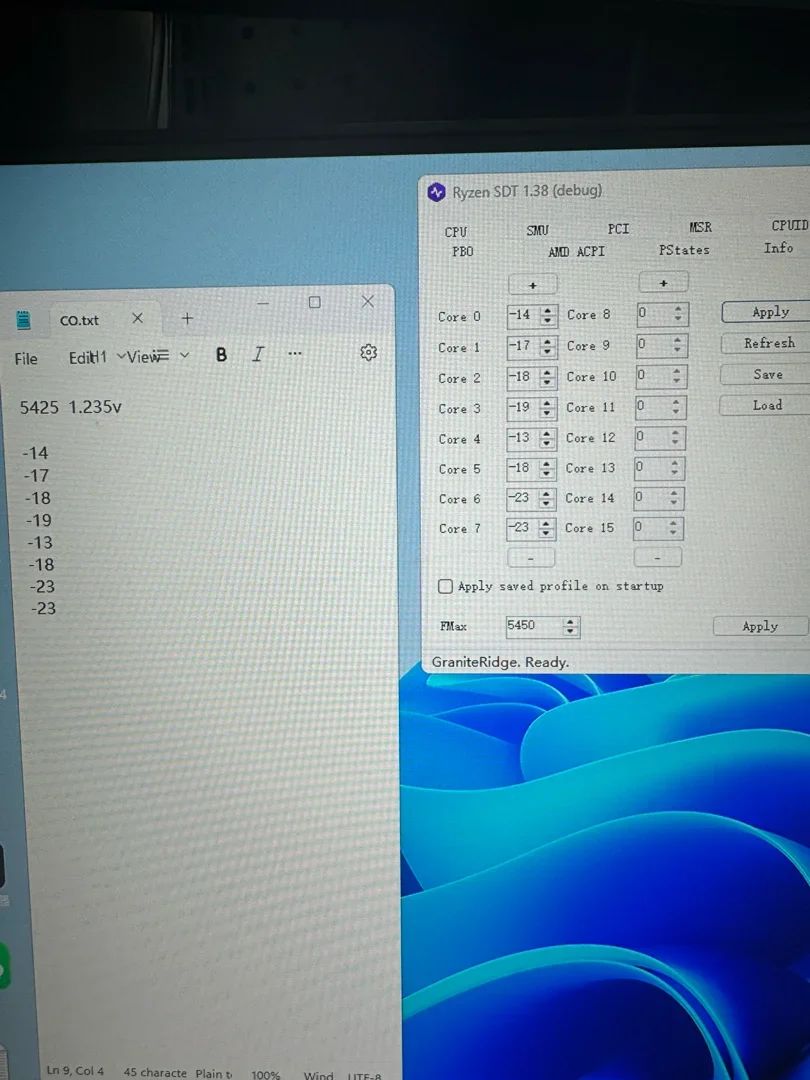Viewport: 810px width, 1080px height.
Task: Toggle Italic formatting in Notepad
Action: click(x=258, y=354)
